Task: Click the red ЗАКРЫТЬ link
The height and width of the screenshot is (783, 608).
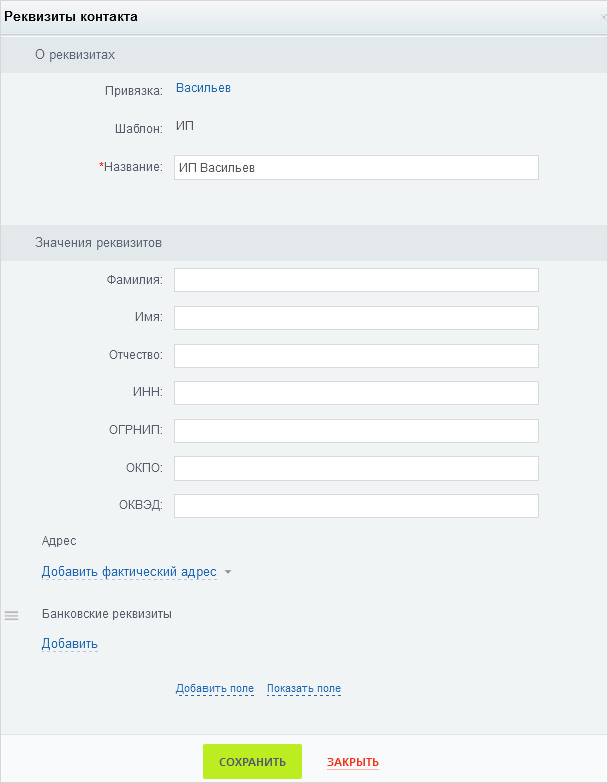Action: (x=352, y=762)
